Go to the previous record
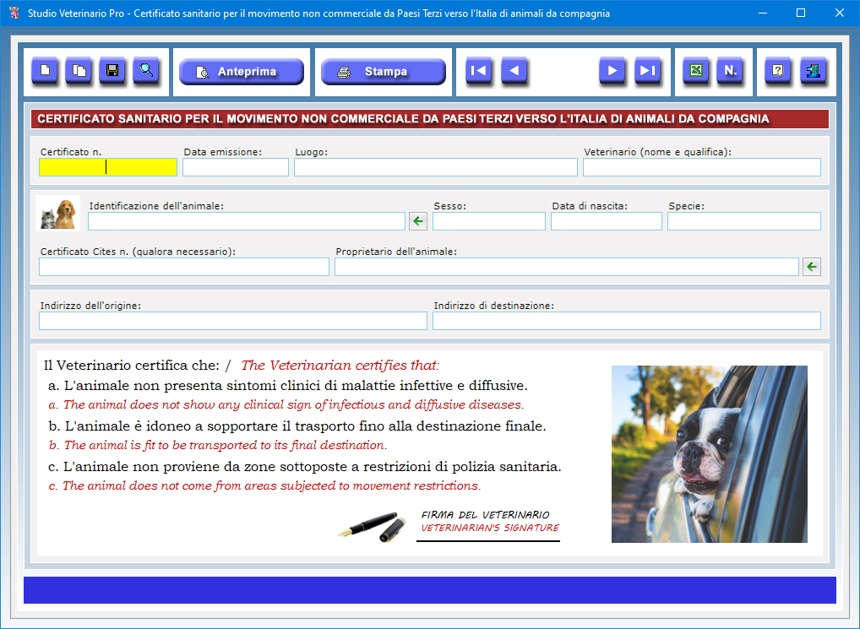The height and width of the screenshot is (629, 860). pos(514,71)
